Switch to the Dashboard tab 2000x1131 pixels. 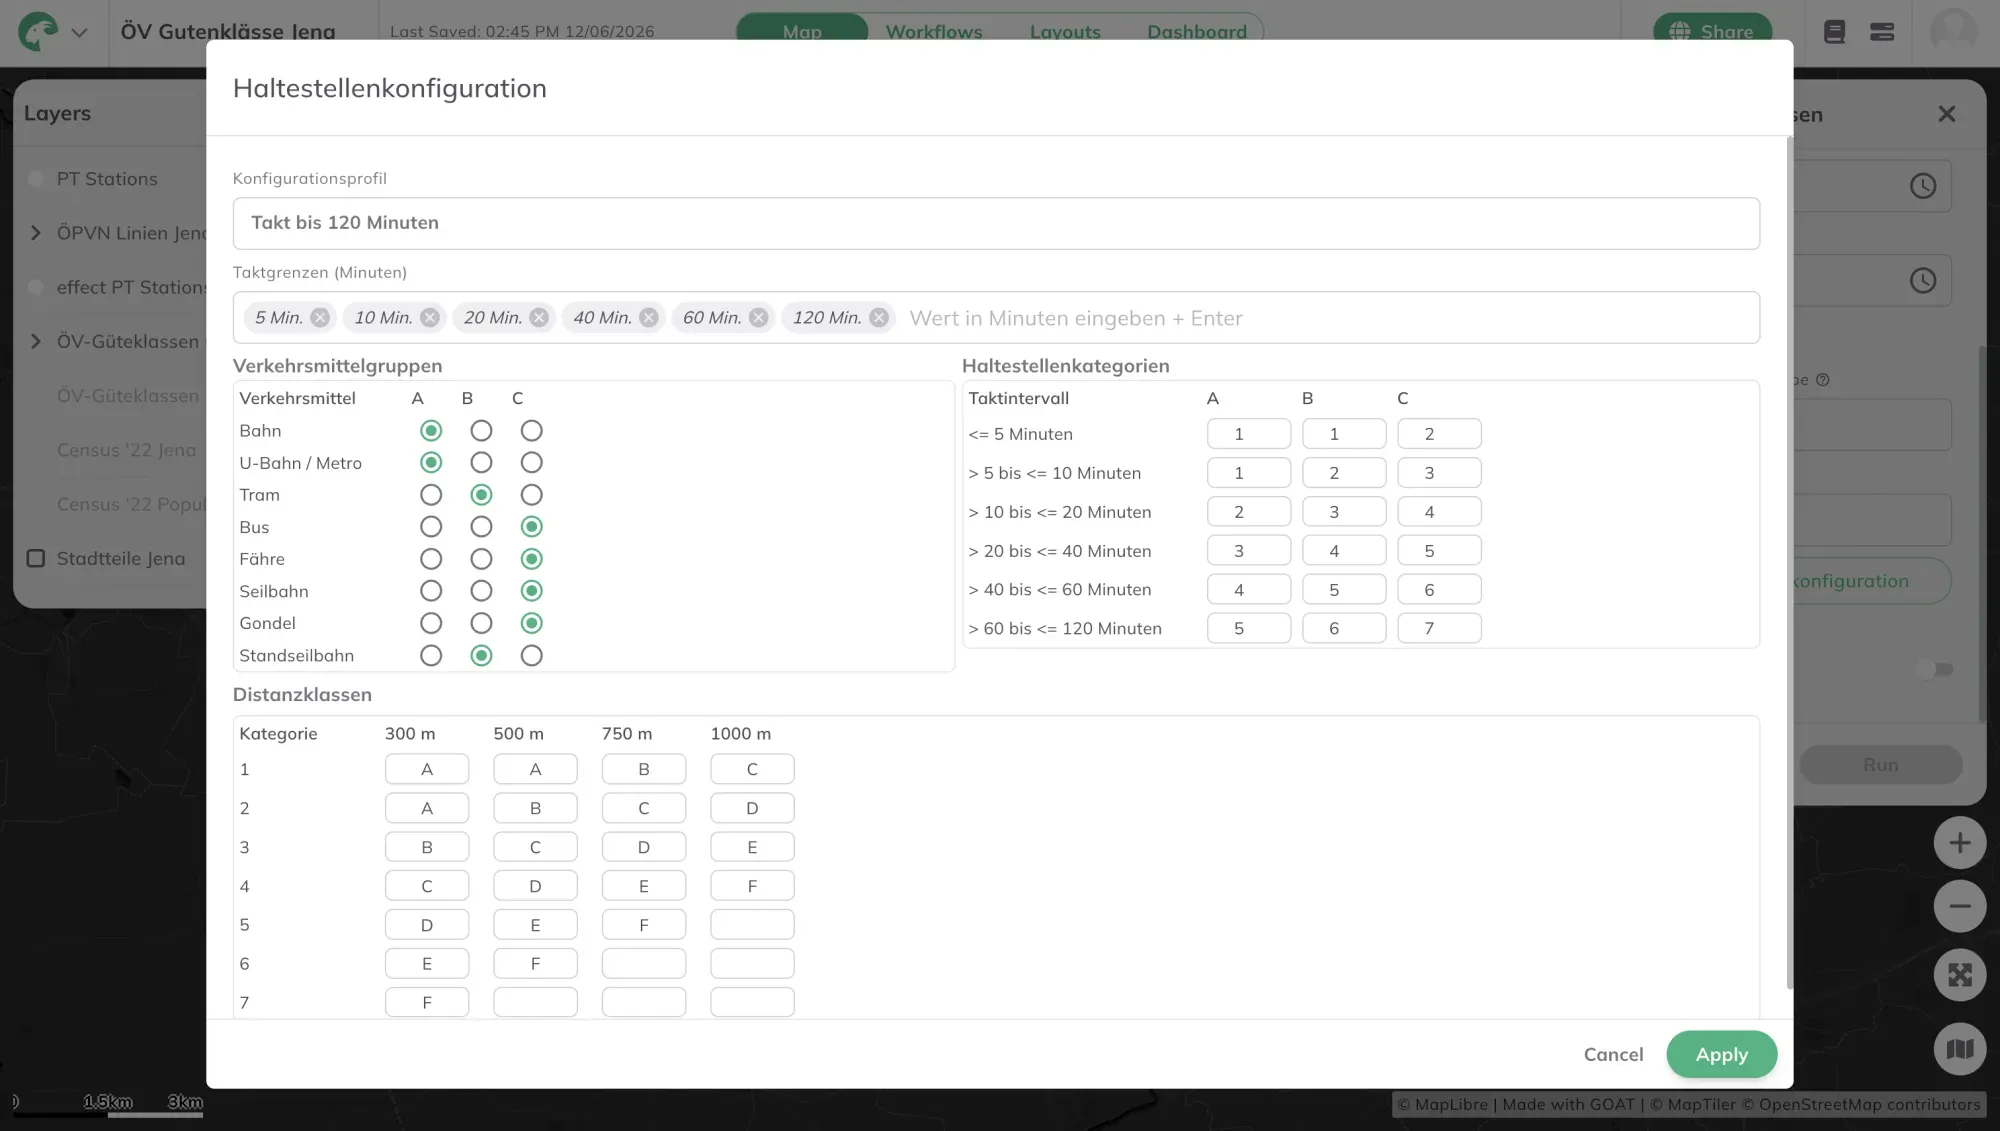click(x=1197, y=32)
